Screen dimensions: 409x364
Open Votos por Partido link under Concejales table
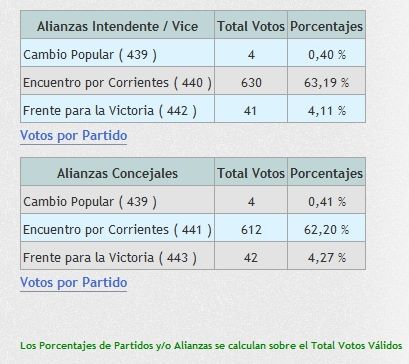[x=73, y=283]
